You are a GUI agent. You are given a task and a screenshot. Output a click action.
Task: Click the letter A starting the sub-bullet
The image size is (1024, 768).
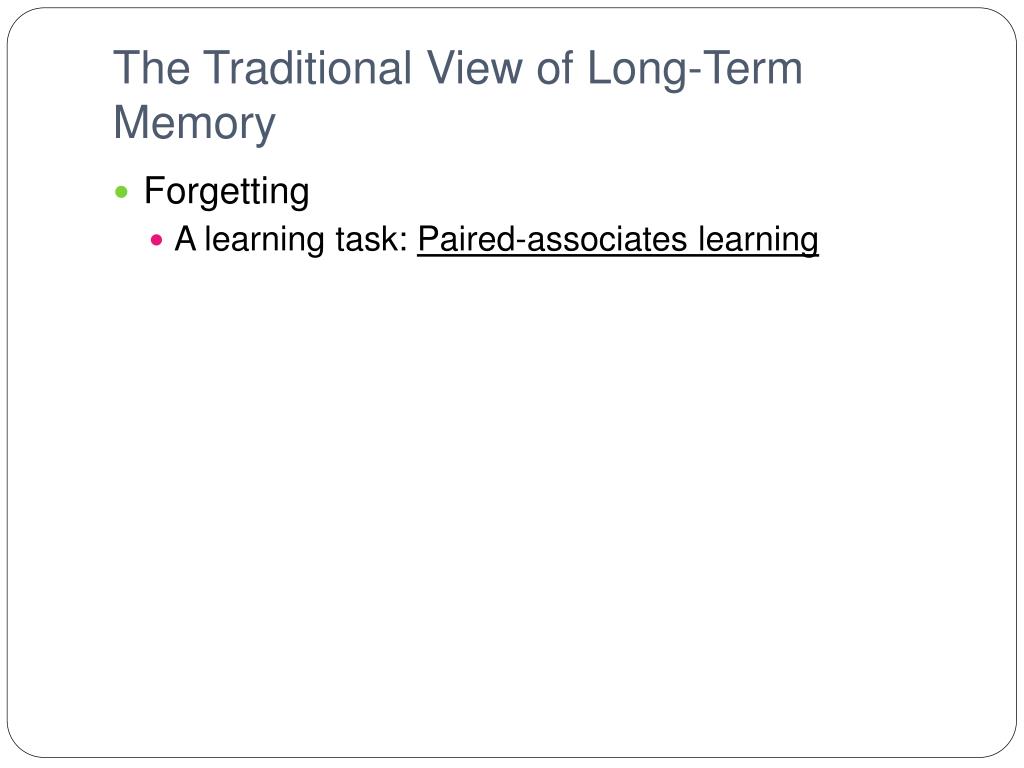pos(185,239)
